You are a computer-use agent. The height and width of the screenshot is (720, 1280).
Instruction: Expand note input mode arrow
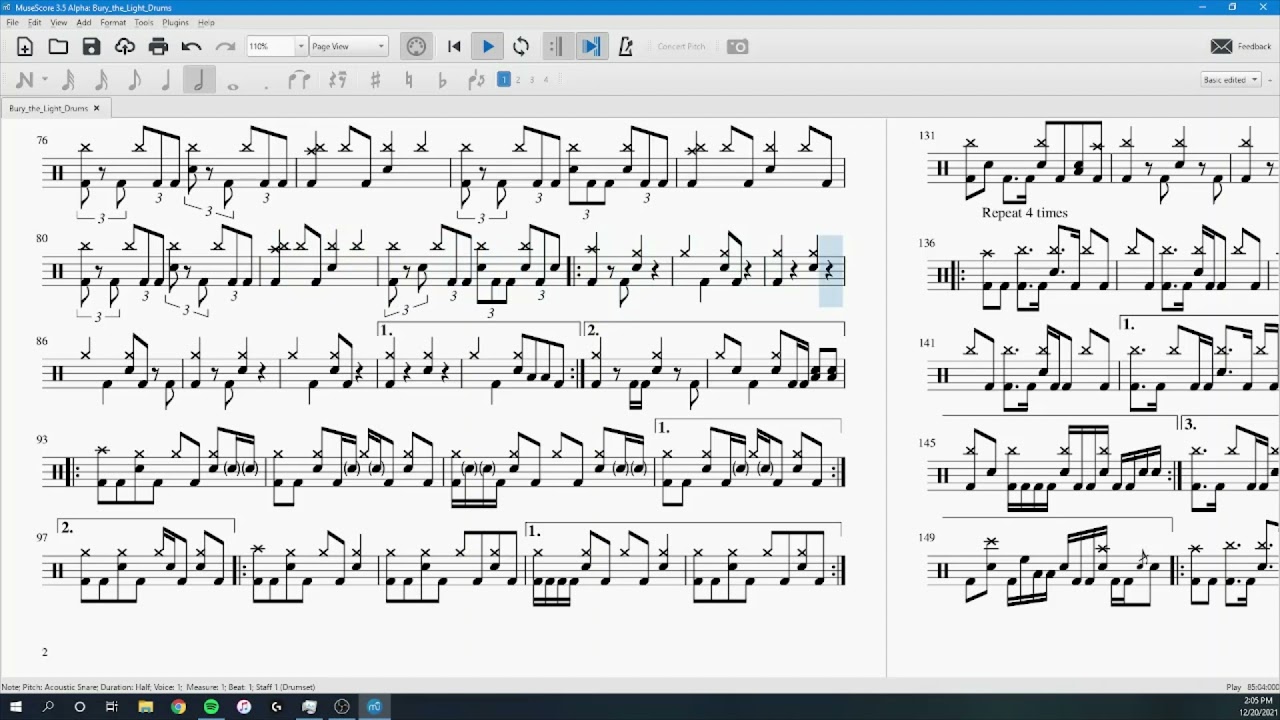click(x=45, y=80)
